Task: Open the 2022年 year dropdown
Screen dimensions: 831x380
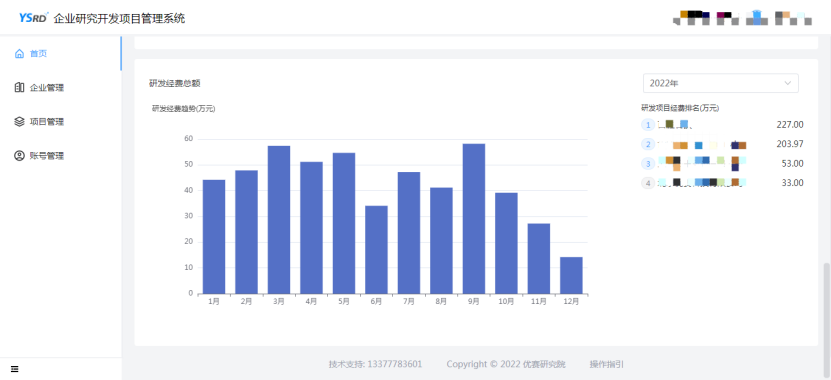Action: pos(721,83)
